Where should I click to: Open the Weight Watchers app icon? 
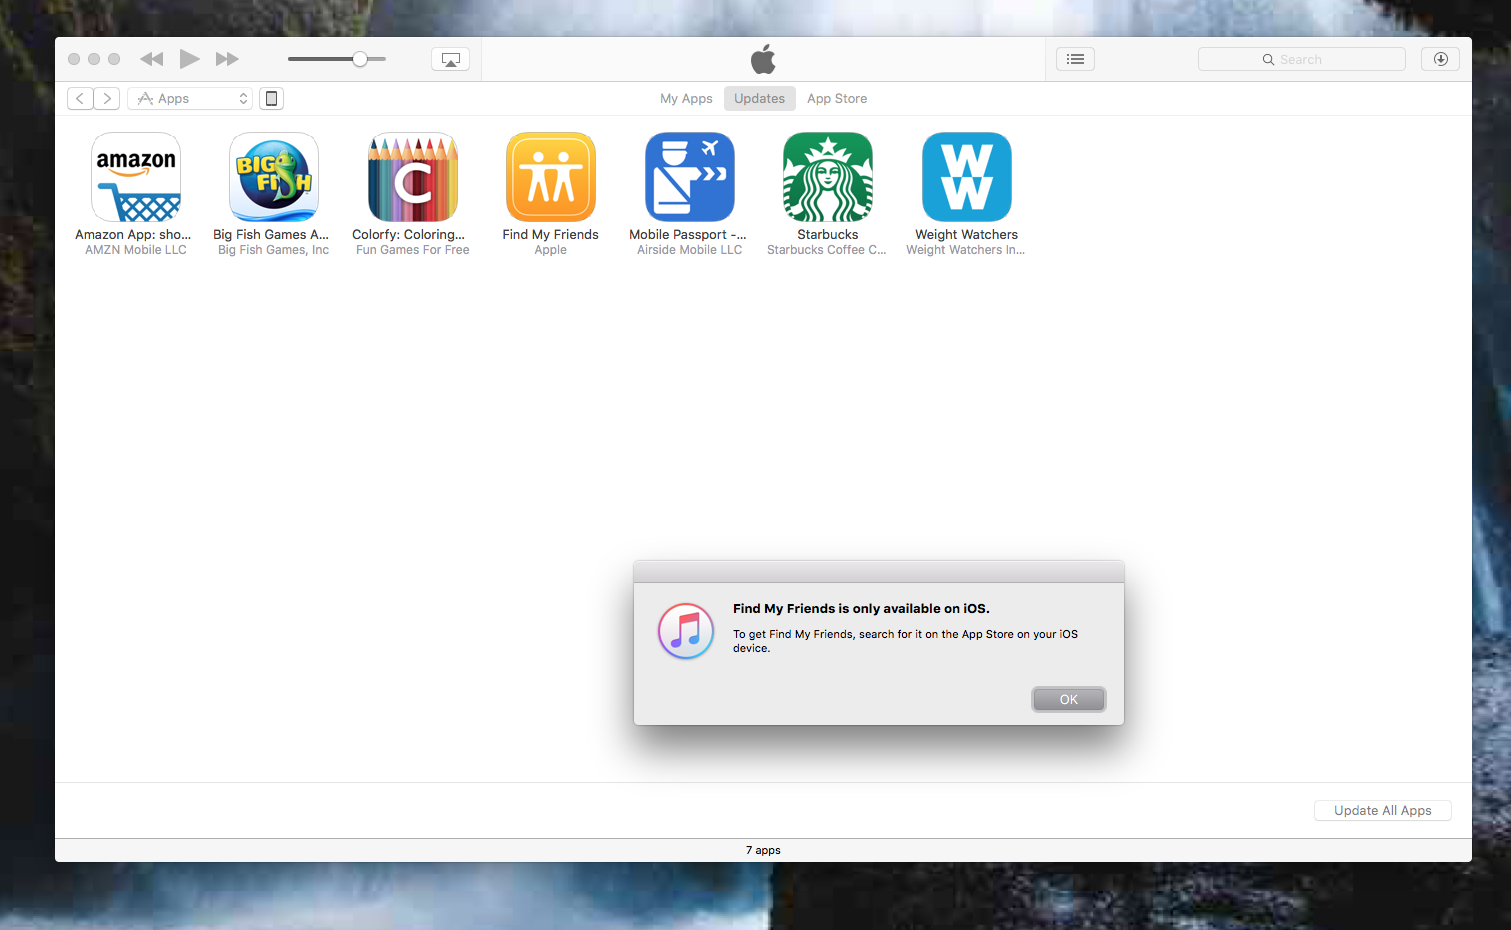[967, 177]
